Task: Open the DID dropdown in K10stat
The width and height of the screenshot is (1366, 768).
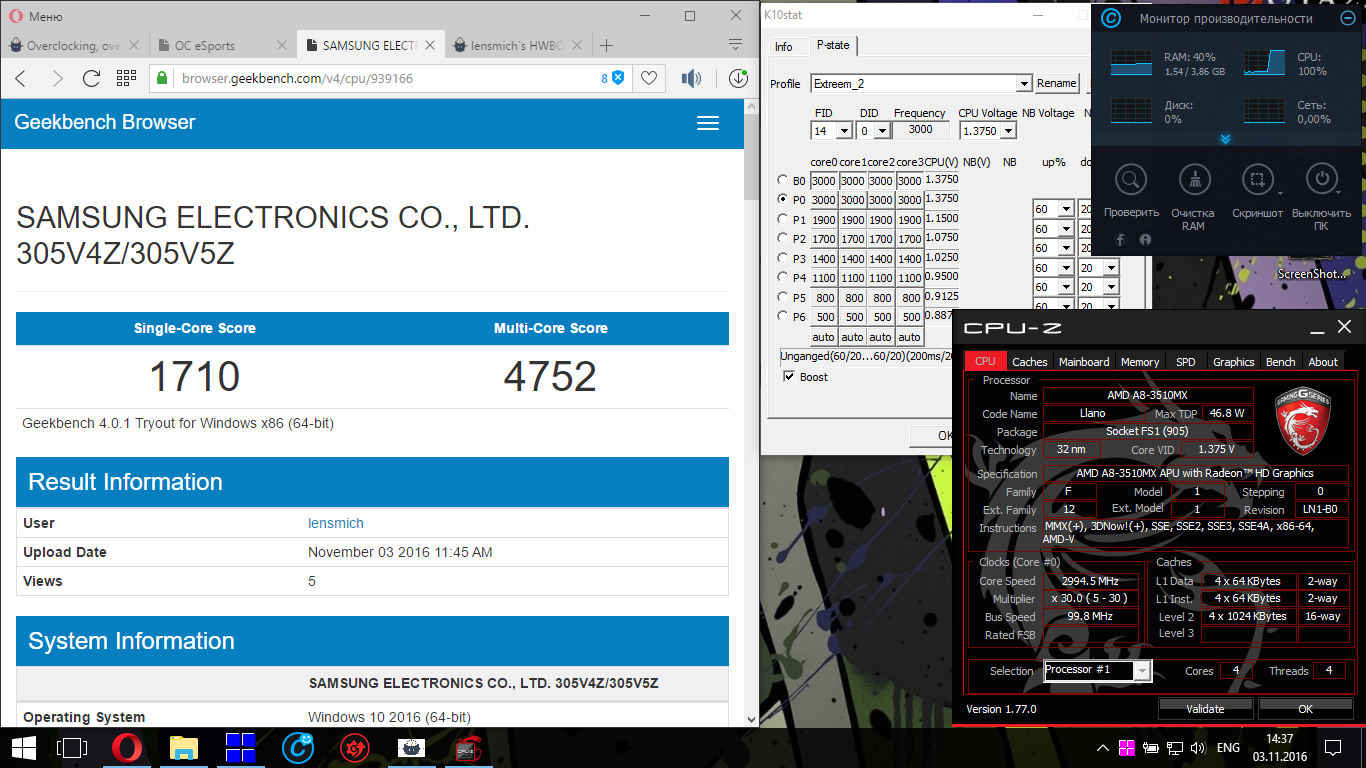Action: 882,131
